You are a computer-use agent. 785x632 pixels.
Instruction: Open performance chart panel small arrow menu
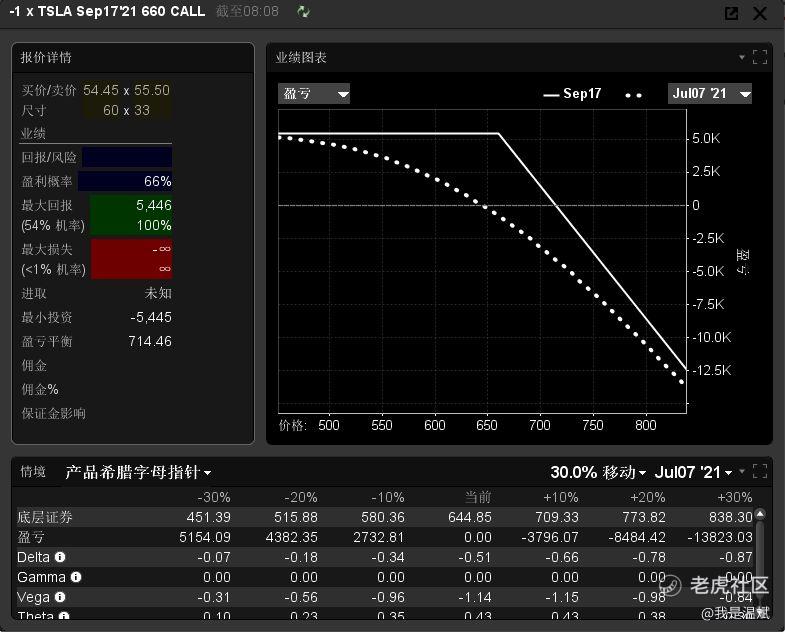point(742,57)
